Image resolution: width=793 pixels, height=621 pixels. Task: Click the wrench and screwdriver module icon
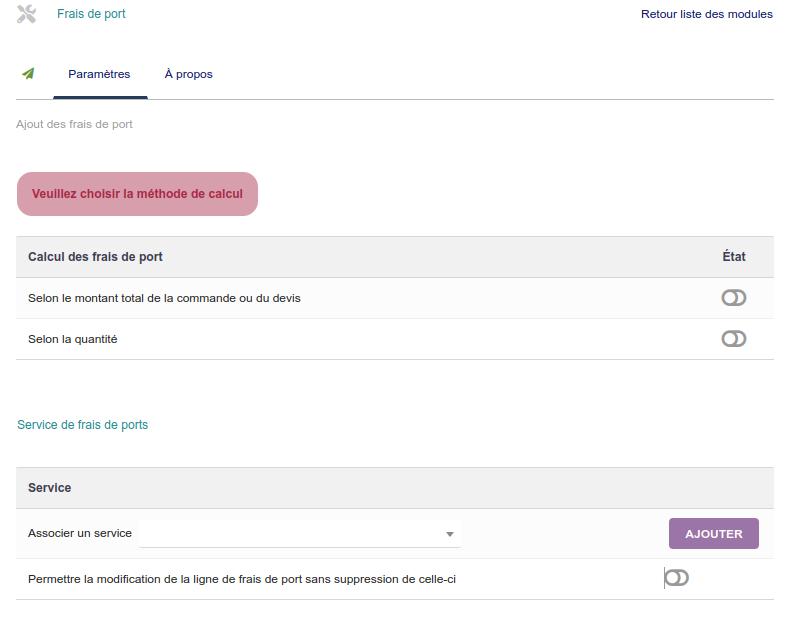(27, 14)
